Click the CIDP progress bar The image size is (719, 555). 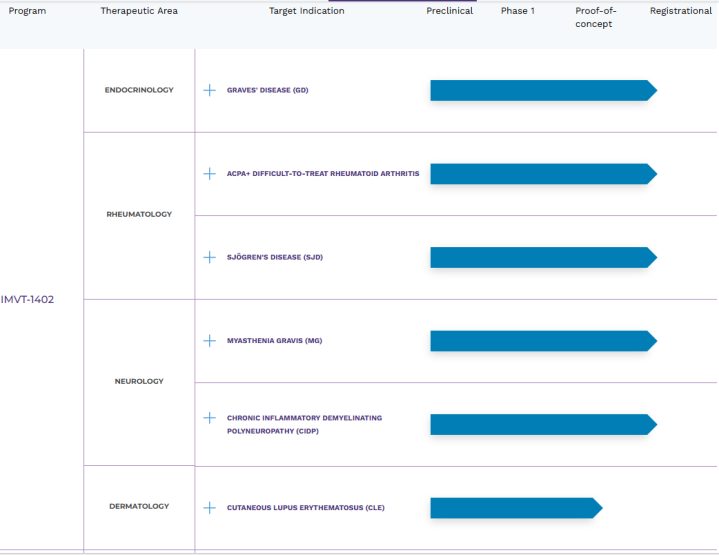(x=544, y=424)
